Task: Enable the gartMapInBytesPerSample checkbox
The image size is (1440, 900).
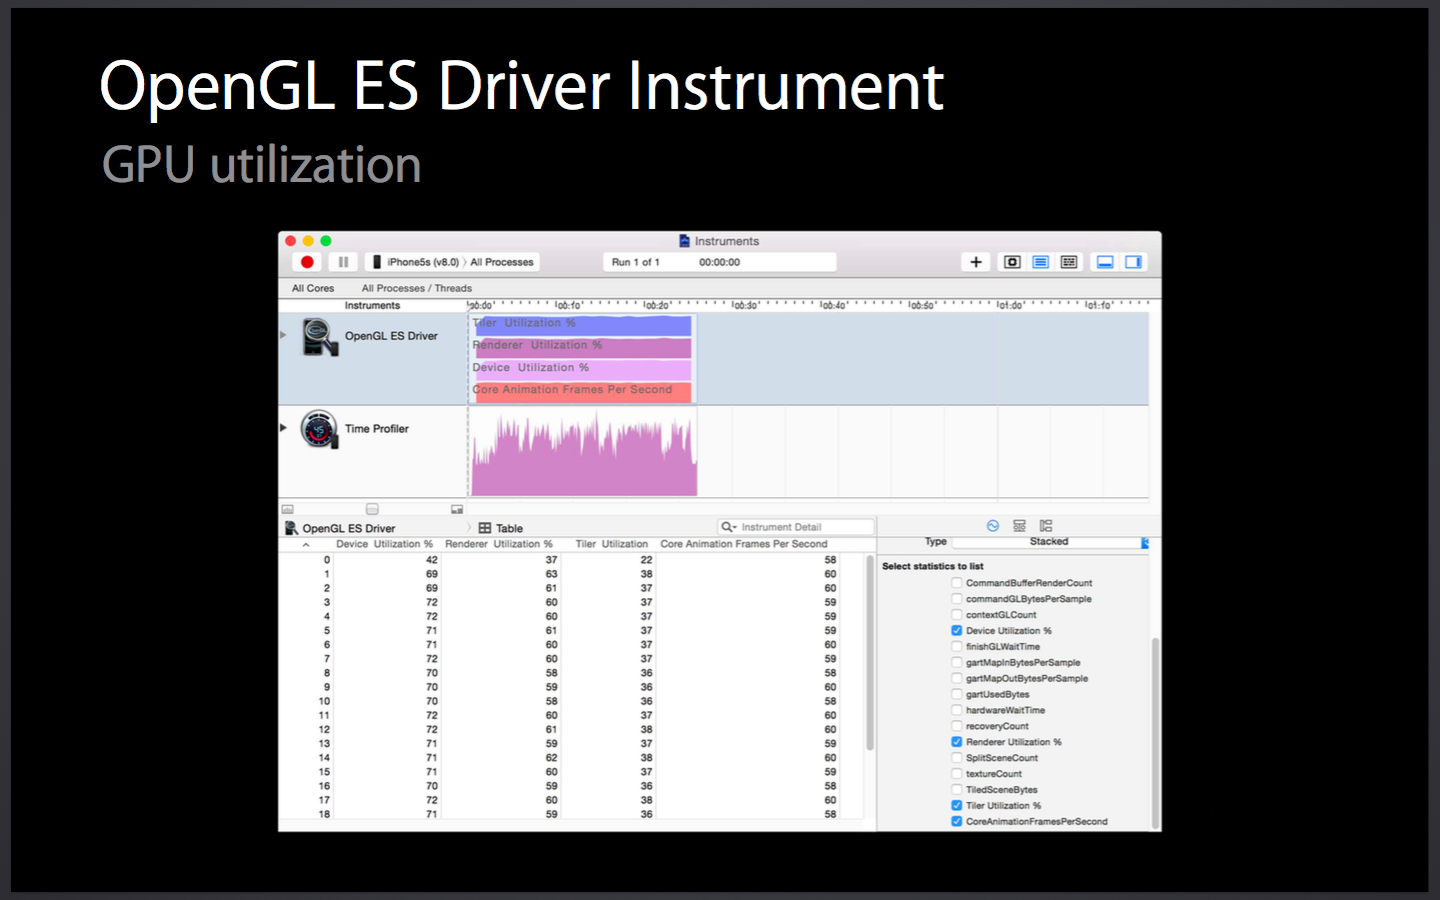Action: pos(957,663)
